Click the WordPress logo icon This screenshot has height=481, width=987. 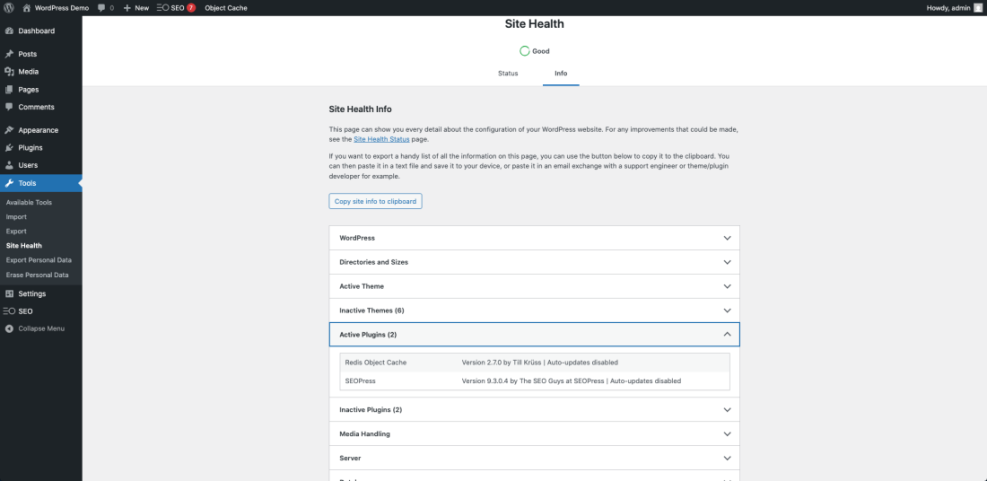tap(9, 8)
